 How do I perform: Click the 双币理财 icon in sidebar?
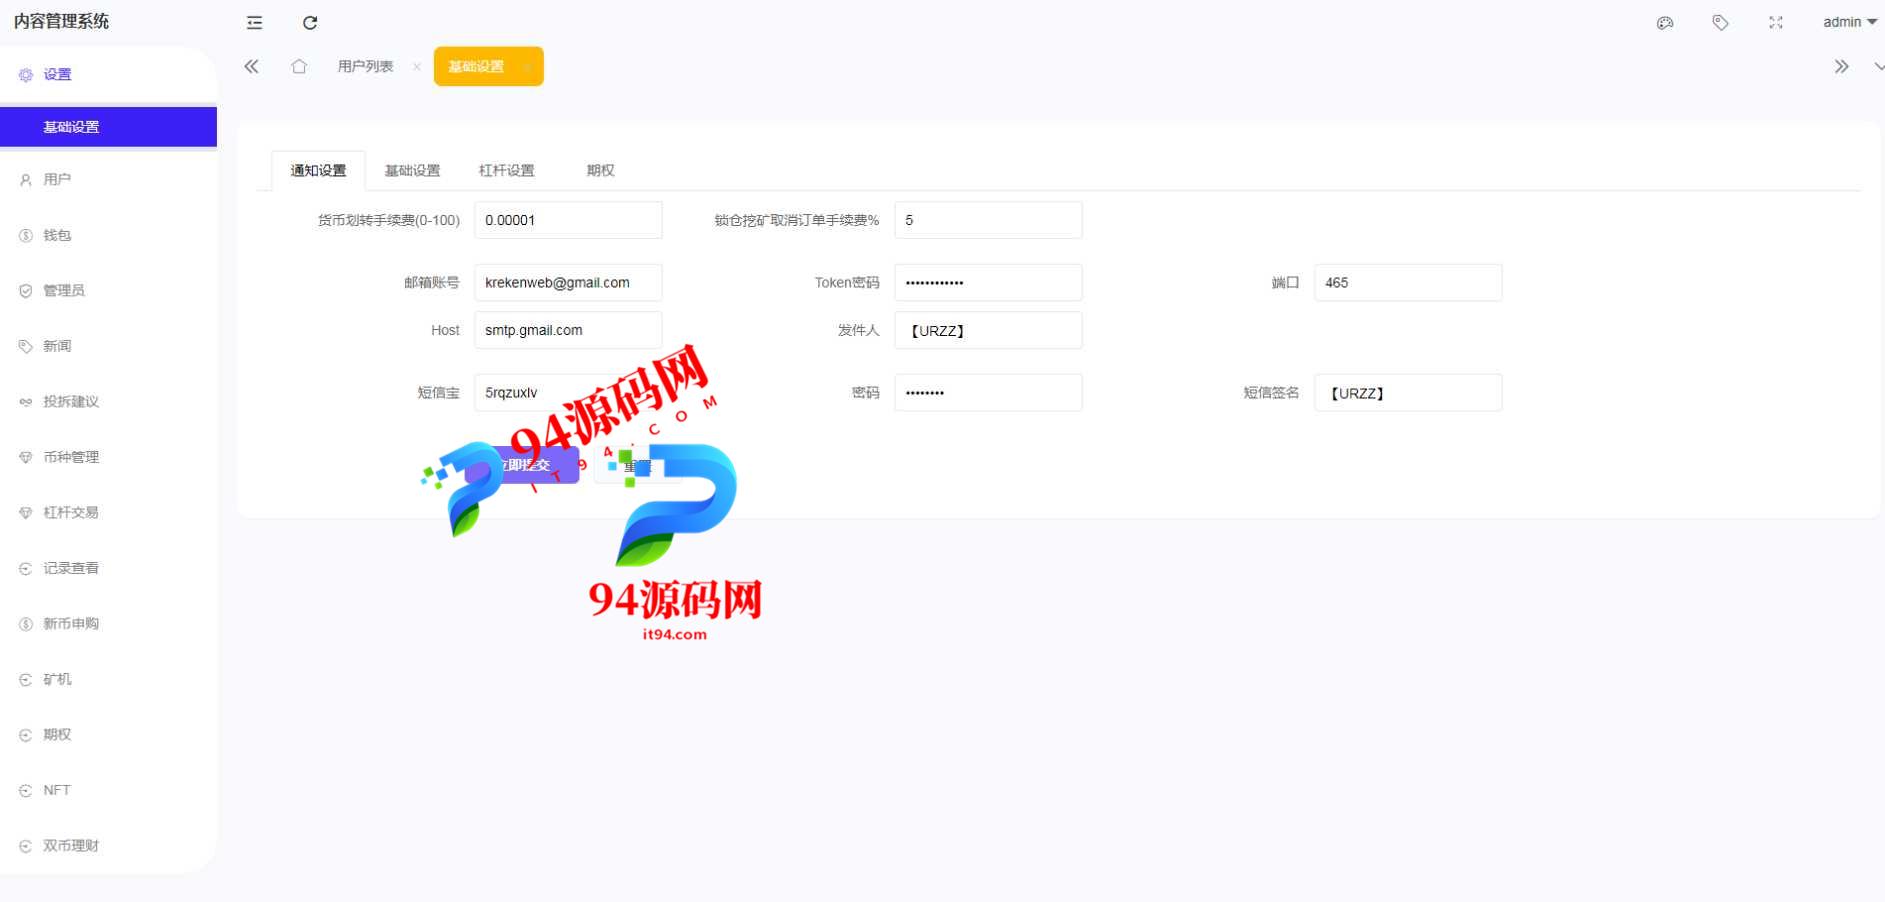[26, 846]
